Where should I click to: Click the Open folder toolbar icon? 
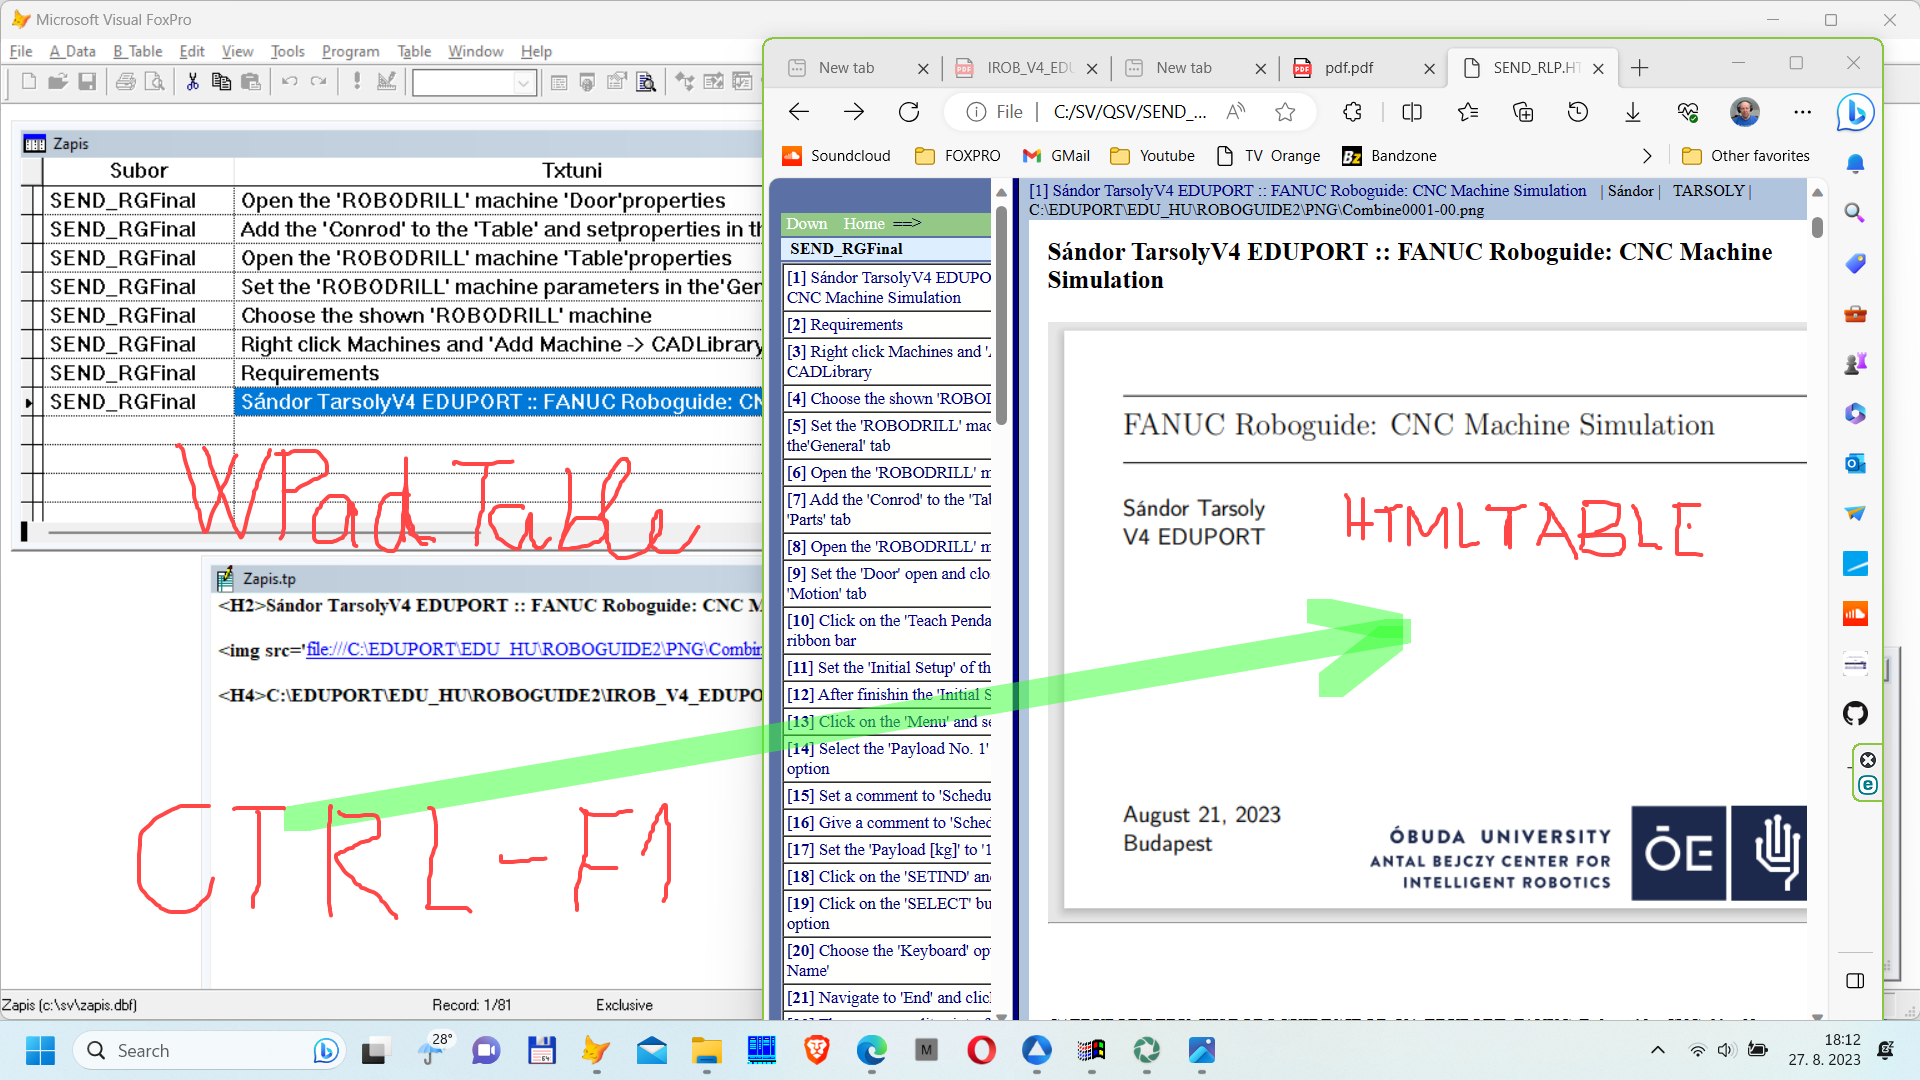pyautogui.click(x=57, y=82)
